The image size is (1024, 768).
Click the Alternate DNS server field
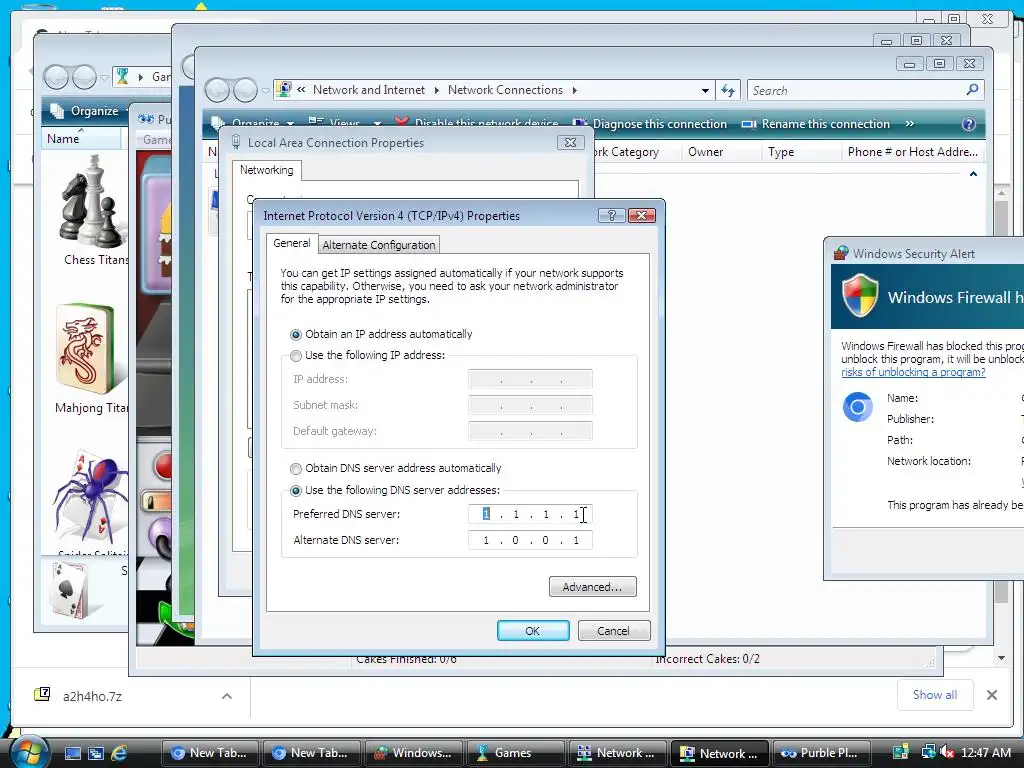coord(530,540)
